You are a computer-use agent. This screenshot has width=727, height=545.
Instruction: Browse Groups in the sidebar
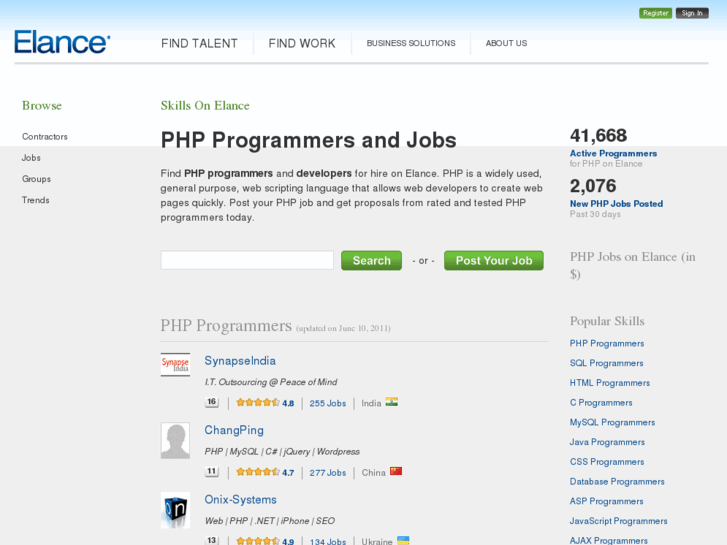pyautogui.click(x=36, y=179)
